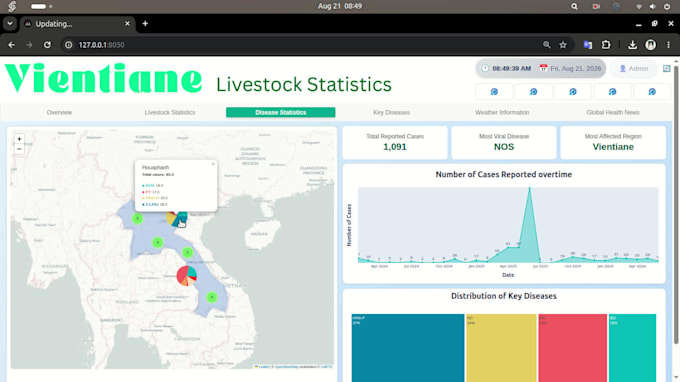Click the Leaflet attribution link
680x382 pixels.
click(x=262, y=367)
